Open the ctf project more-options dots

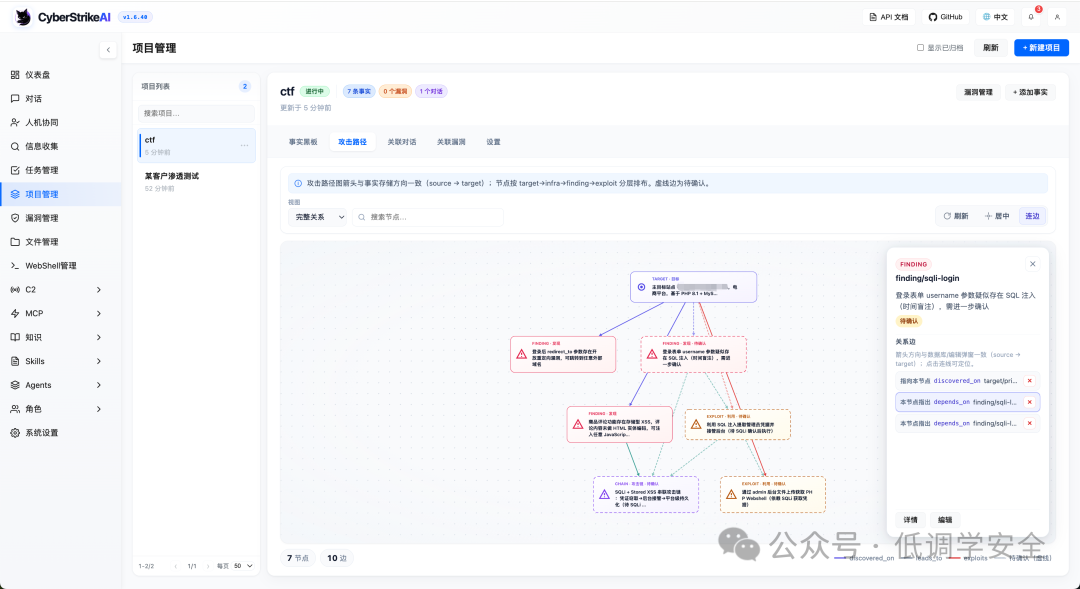245,145
